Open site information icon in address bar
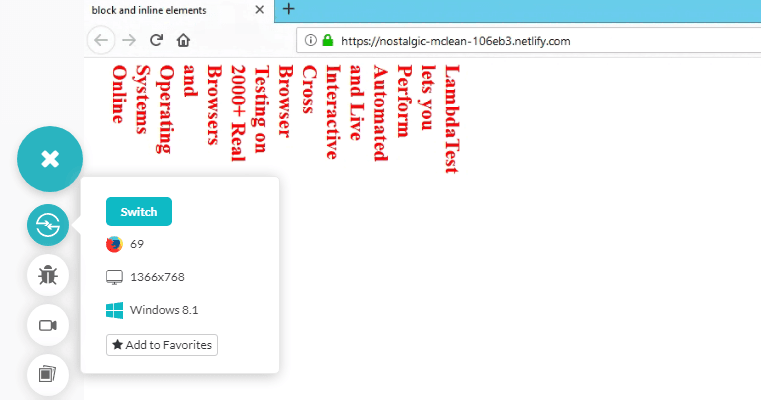The width and height of the screenshot is (761, 400). pos(311,40)
